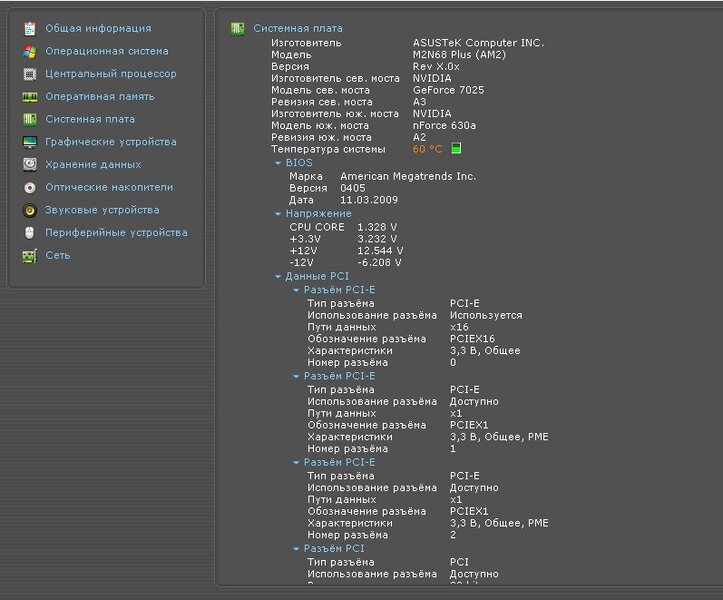Click the Системная плата heading in main panel
Screen dimensions: 723x600
tap(298, 29)
